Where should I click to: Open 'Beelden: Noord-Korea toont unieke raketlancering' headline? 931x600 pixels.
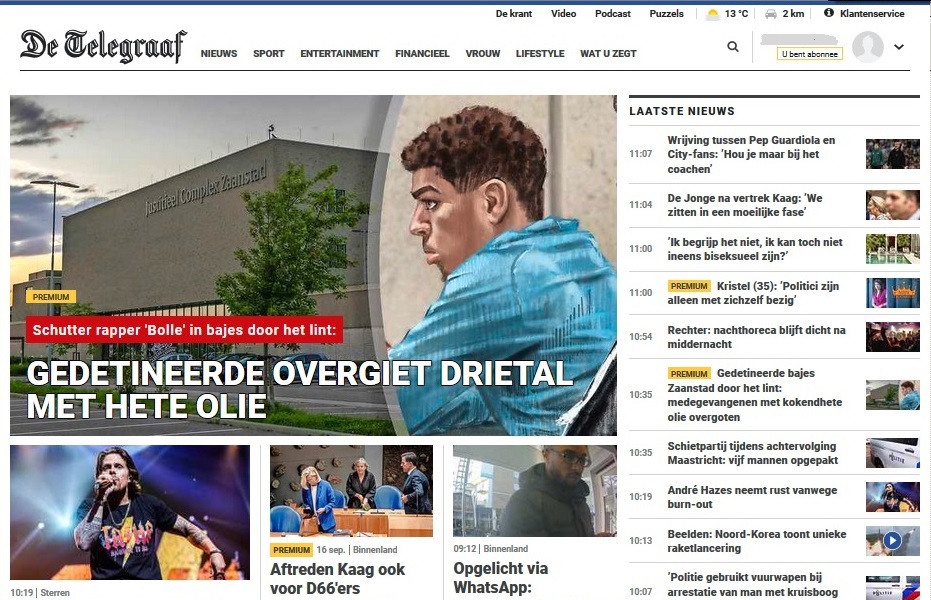tap(756, 541)
